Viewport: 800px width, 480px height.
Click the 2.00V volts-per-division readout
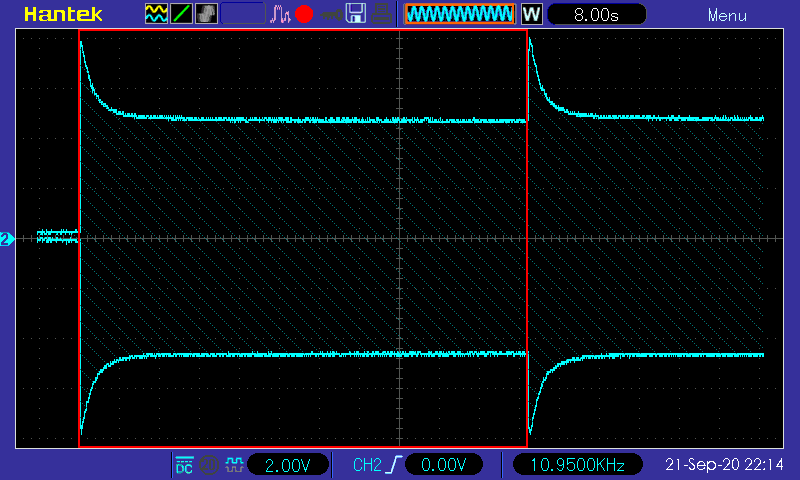coord(288,465)
